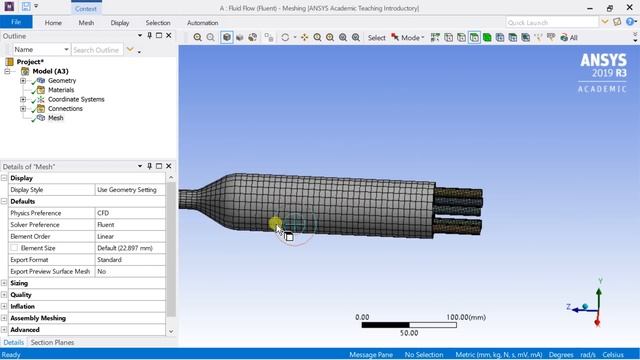640x360 pixels.
Task: Open the Message Pane from status bar
Action: point(371,355)
